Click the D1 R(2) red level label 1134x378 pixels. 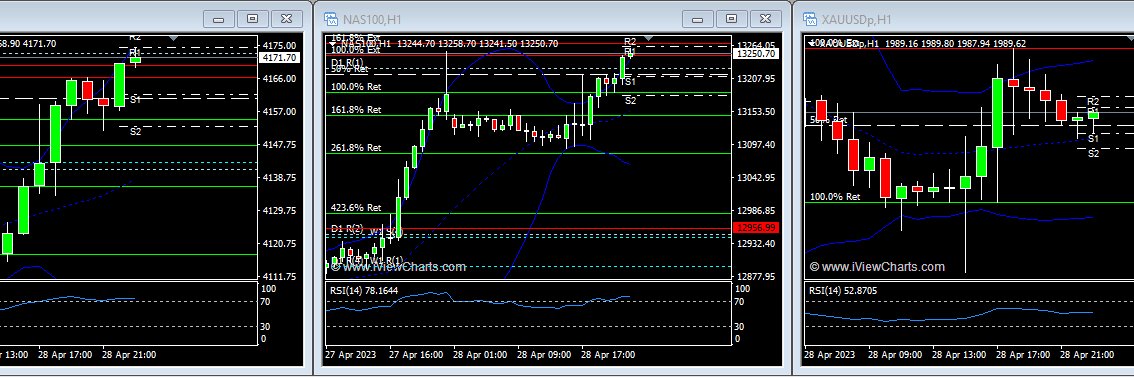click(347, 228)
